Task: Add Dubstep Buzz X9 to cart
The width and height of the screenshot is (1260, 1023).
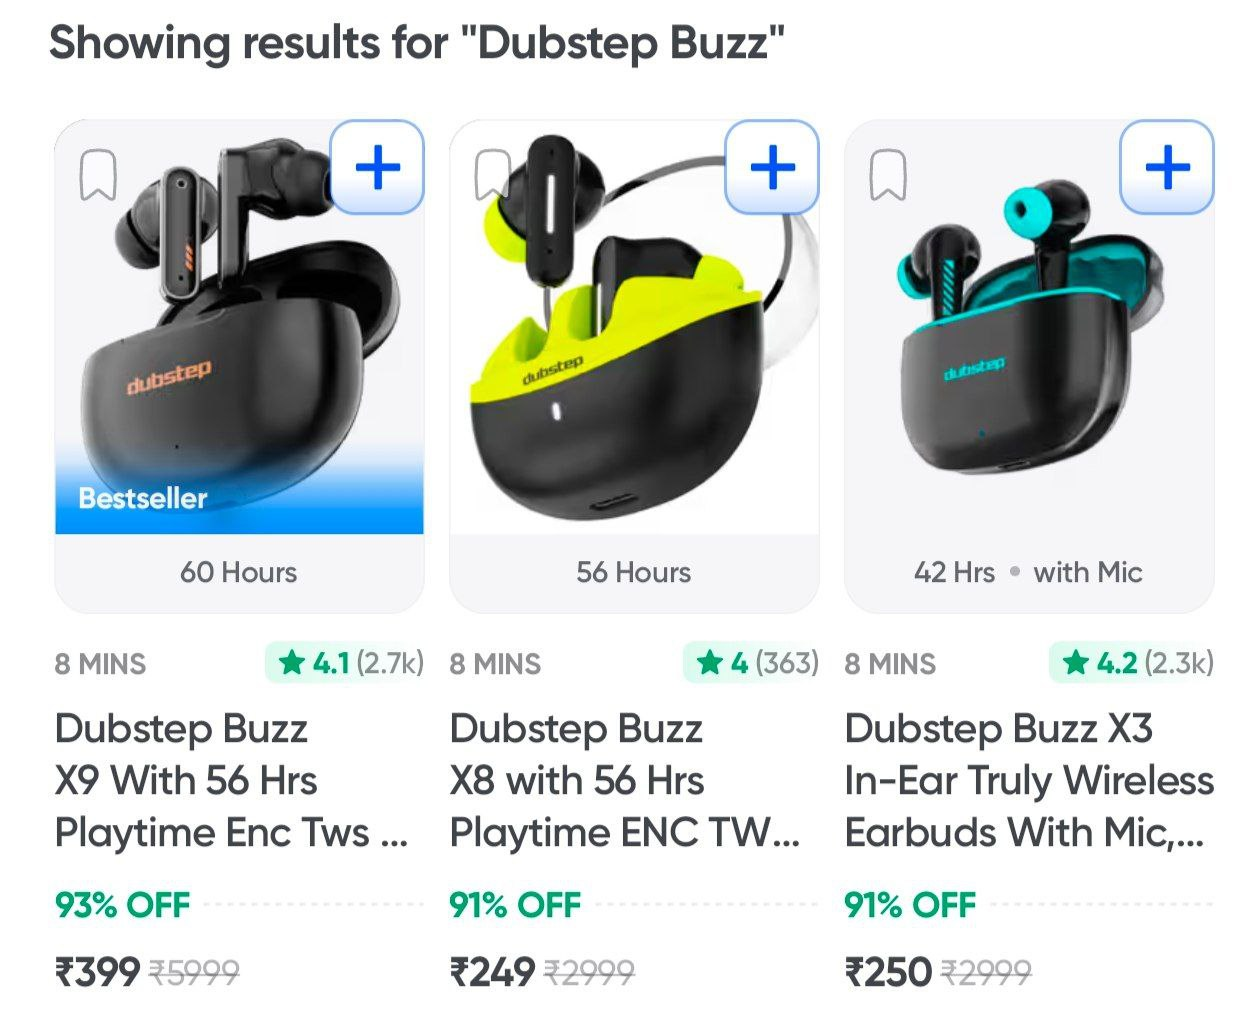Action: point(377,167)
